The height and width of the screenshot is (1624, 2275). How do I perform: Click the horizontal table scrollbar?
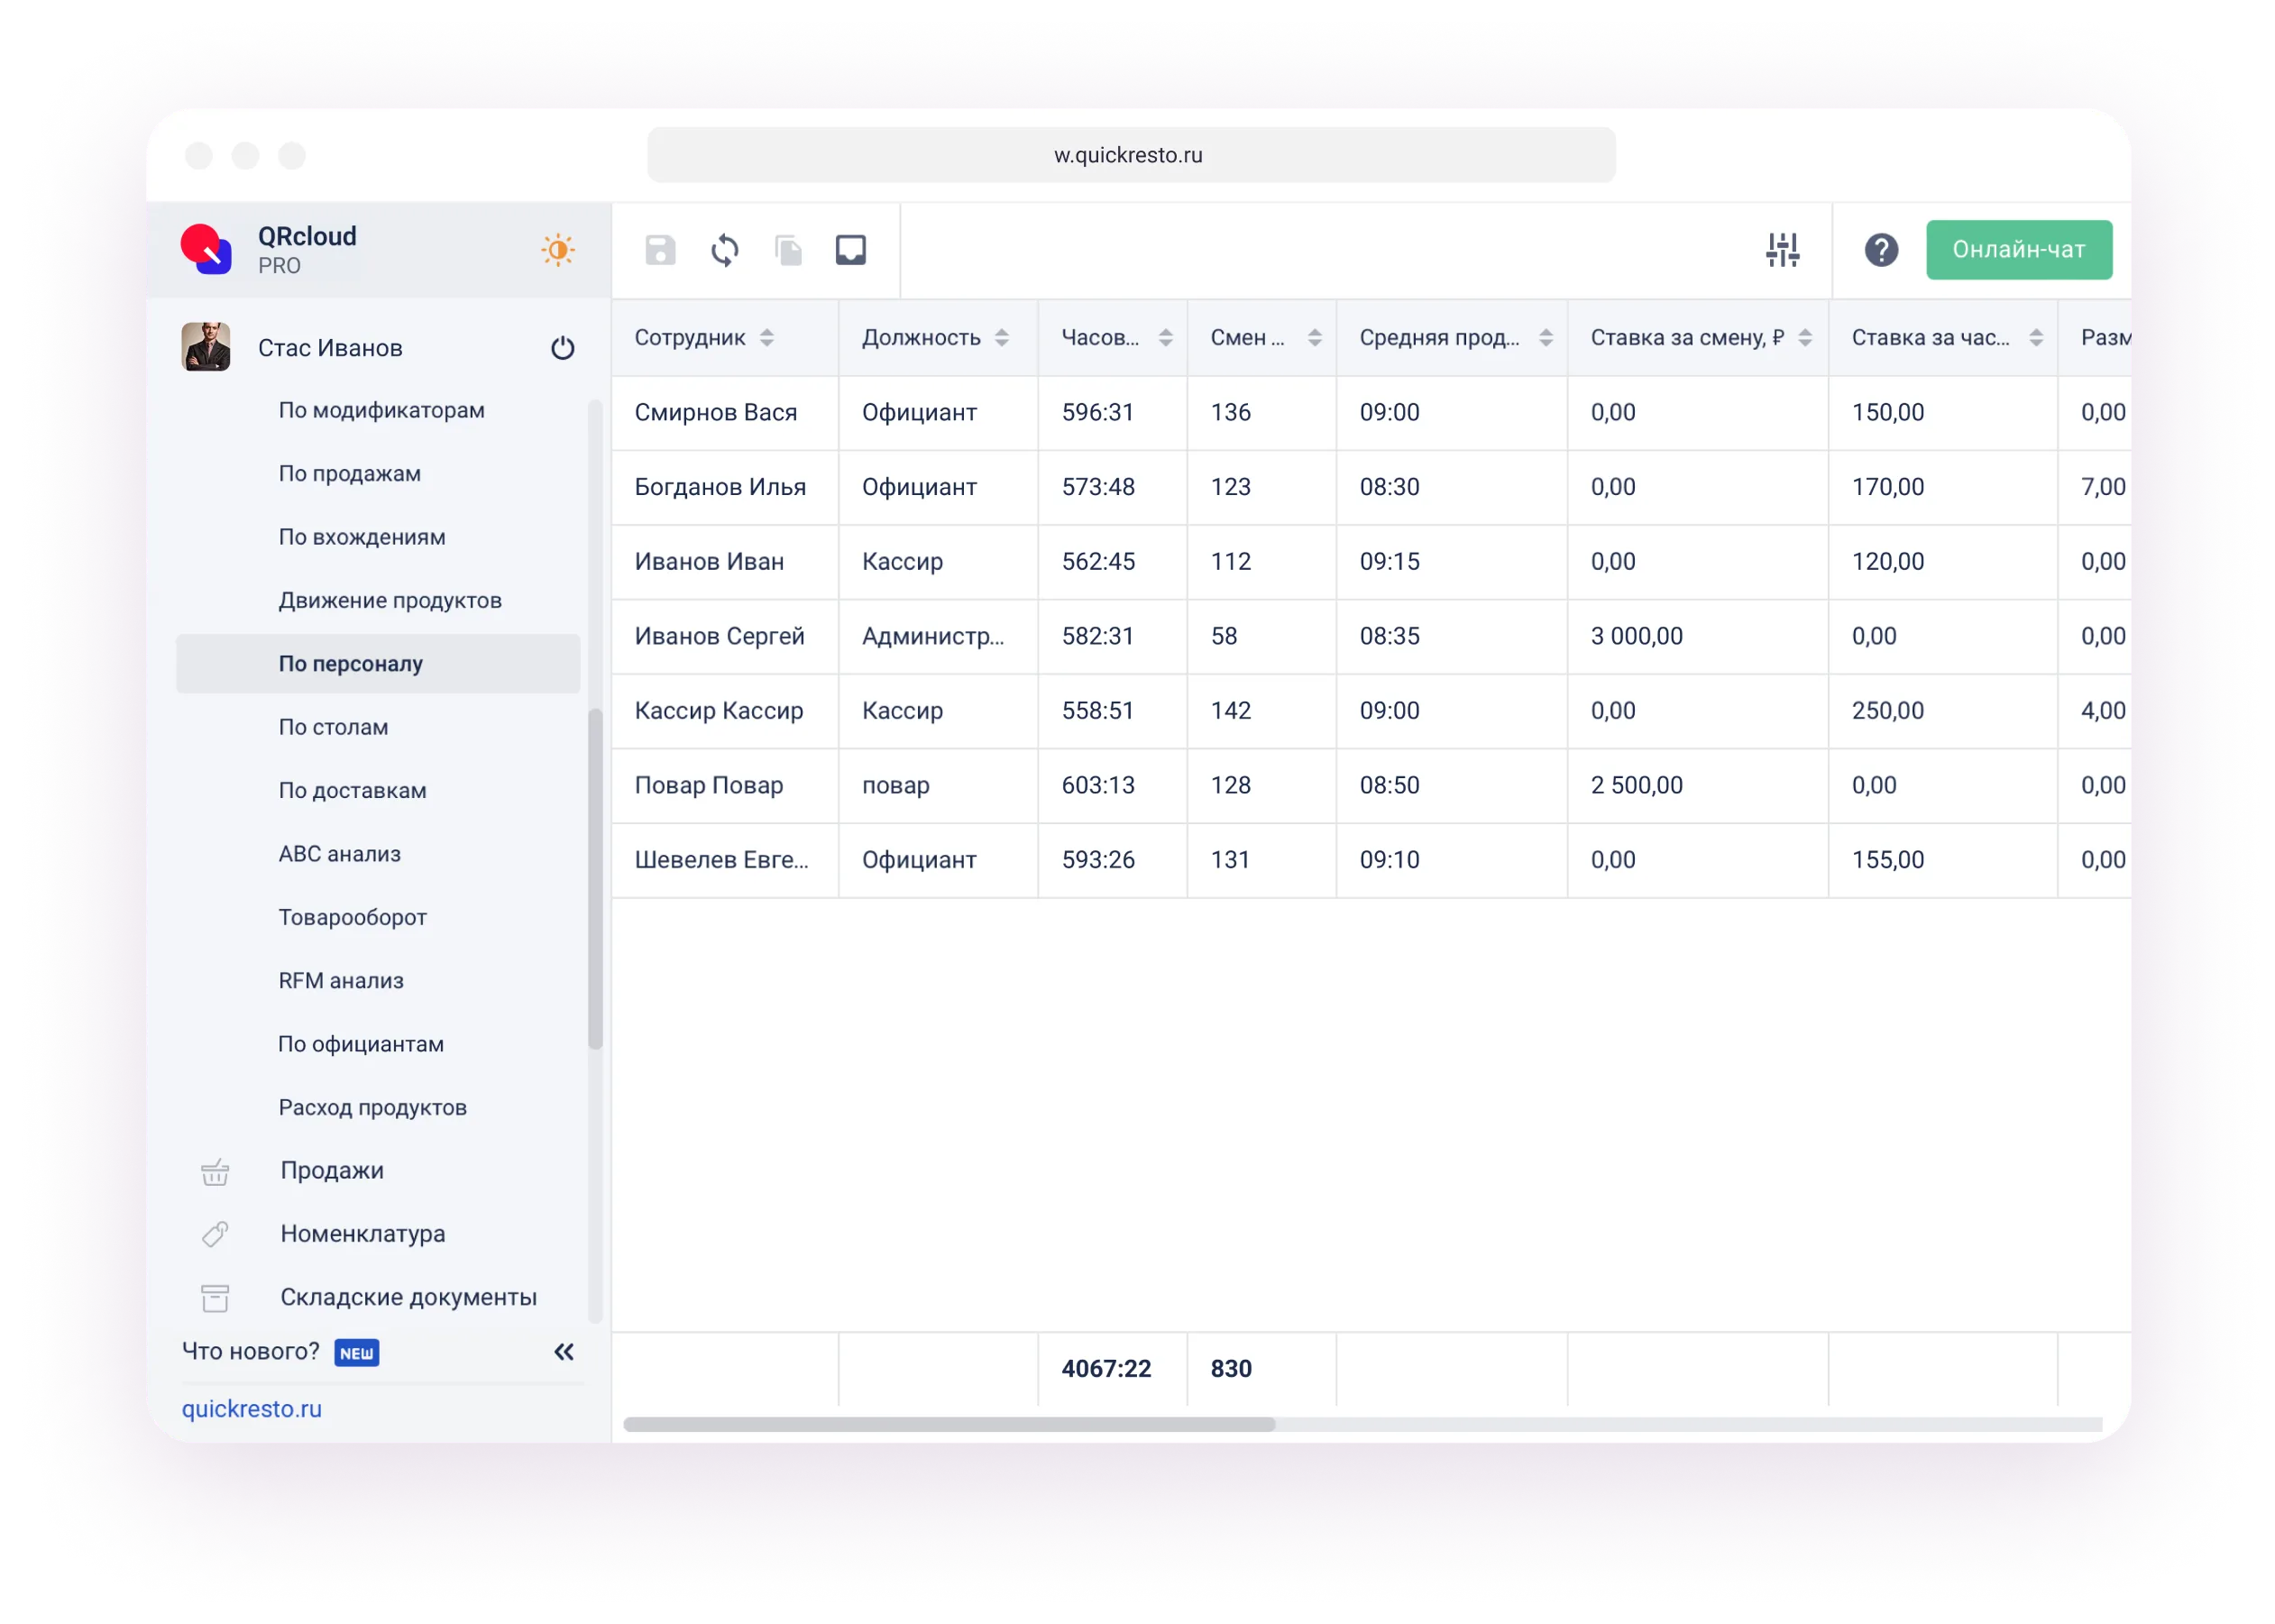pyautogui.click(x=949, y=1424)
